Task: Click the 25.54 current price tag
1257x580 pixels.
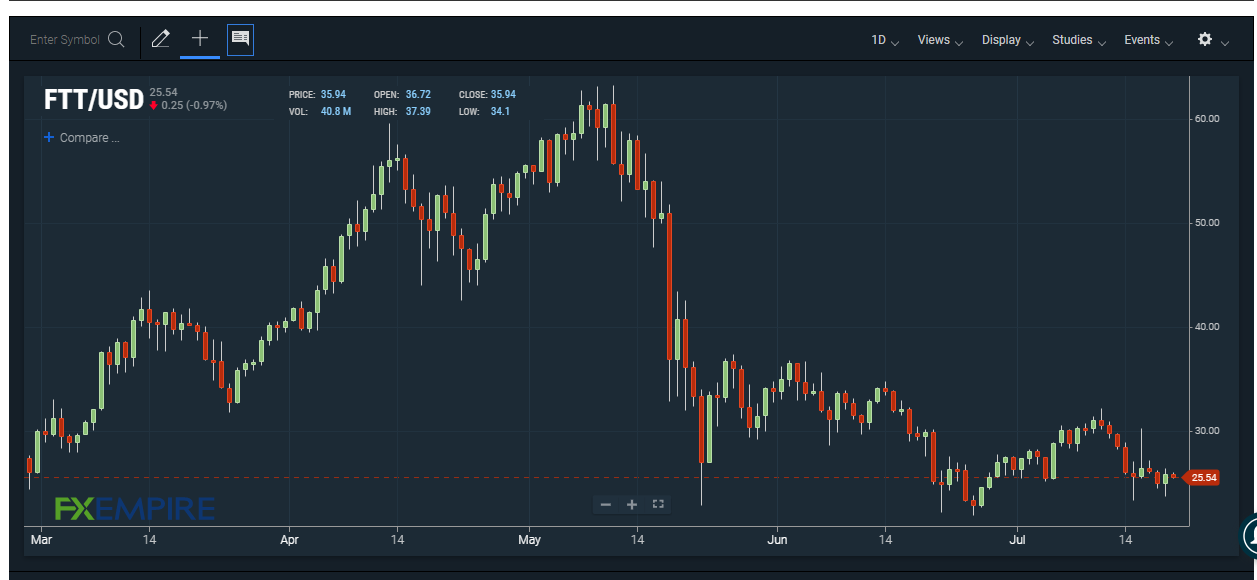Action: coord(1200,478)
